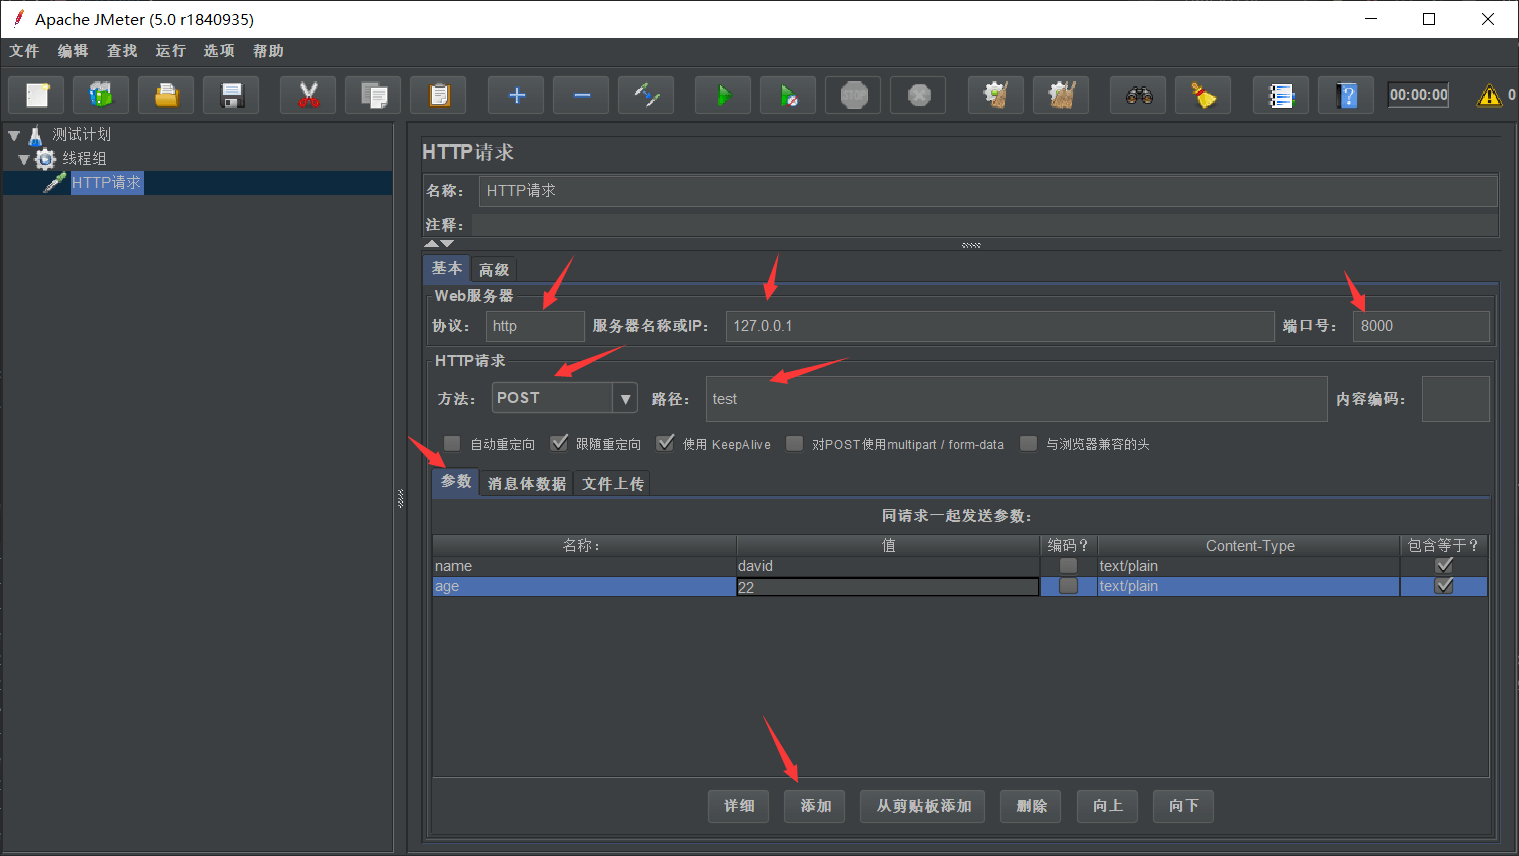Select the HTTP请求 item in the tree

tap(106, 183)
